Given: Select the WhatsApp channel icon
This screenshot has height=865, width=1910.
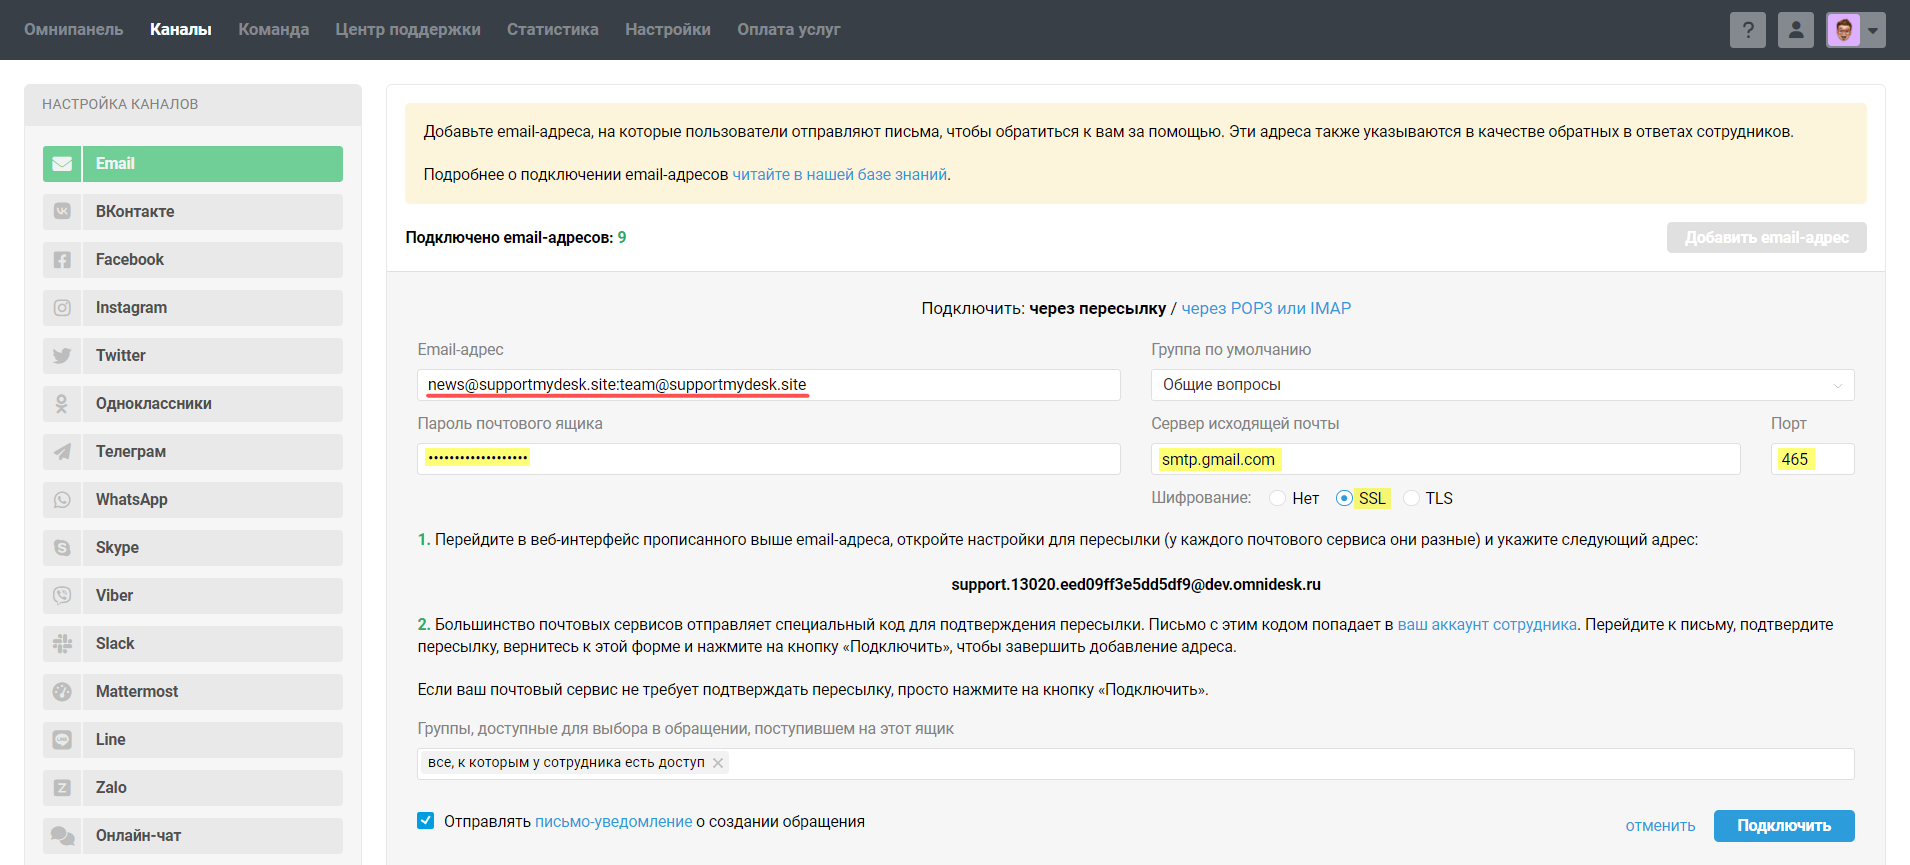Looking at the screenshot, I should [x=62, y=500].
